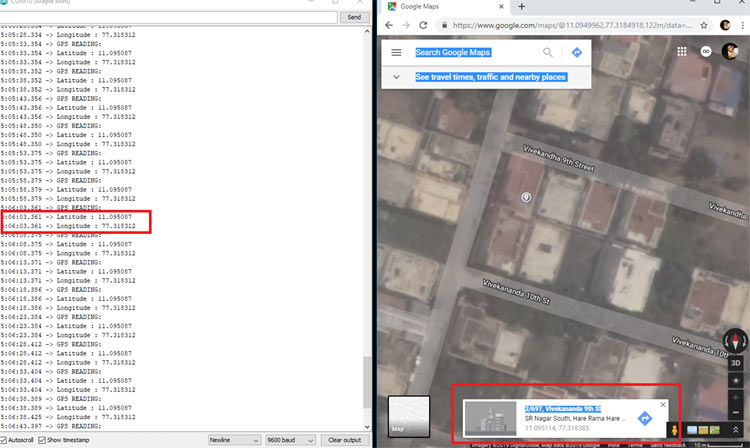Screen dimensions: 750x448
Task: Click serial monitor scrollbar down arrow
Action: [367, 427]
